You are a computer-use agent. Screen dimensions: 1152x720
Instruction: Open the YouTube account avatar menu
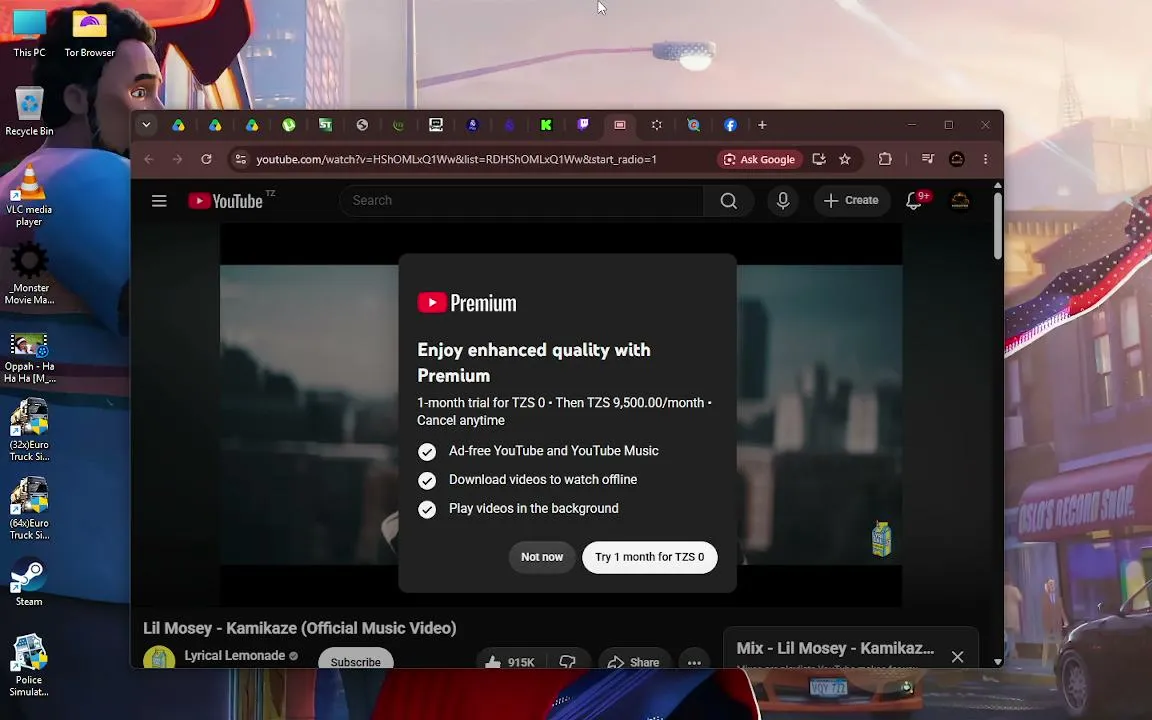click(x=960, y=201)
